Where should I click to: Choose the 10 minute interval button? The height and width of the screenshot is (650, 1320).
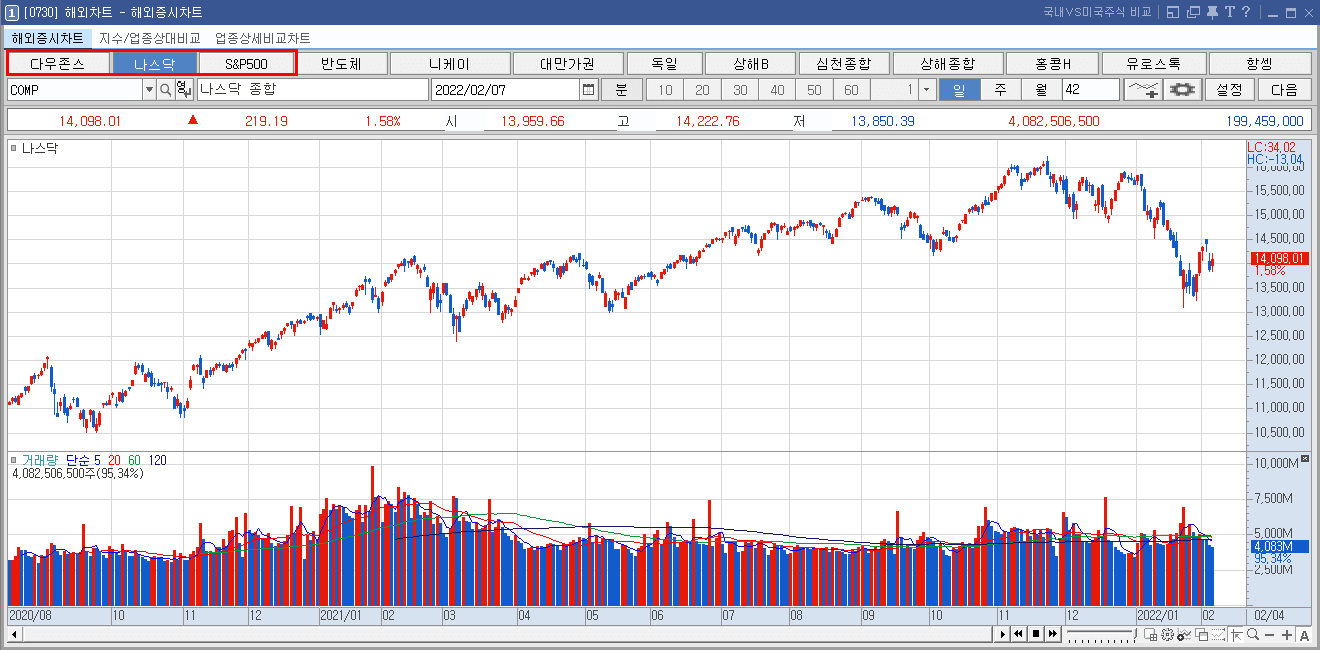pyautogui.click(x=665, y=90)
